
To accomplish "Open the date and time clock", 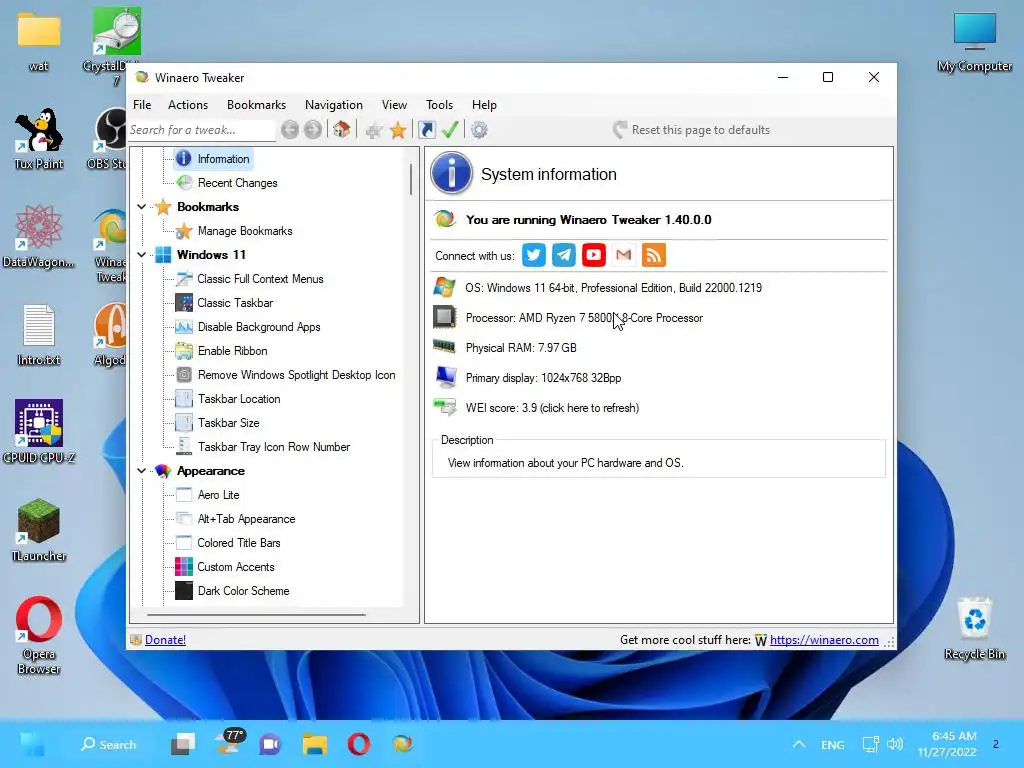I will click(x=947, y=744).
